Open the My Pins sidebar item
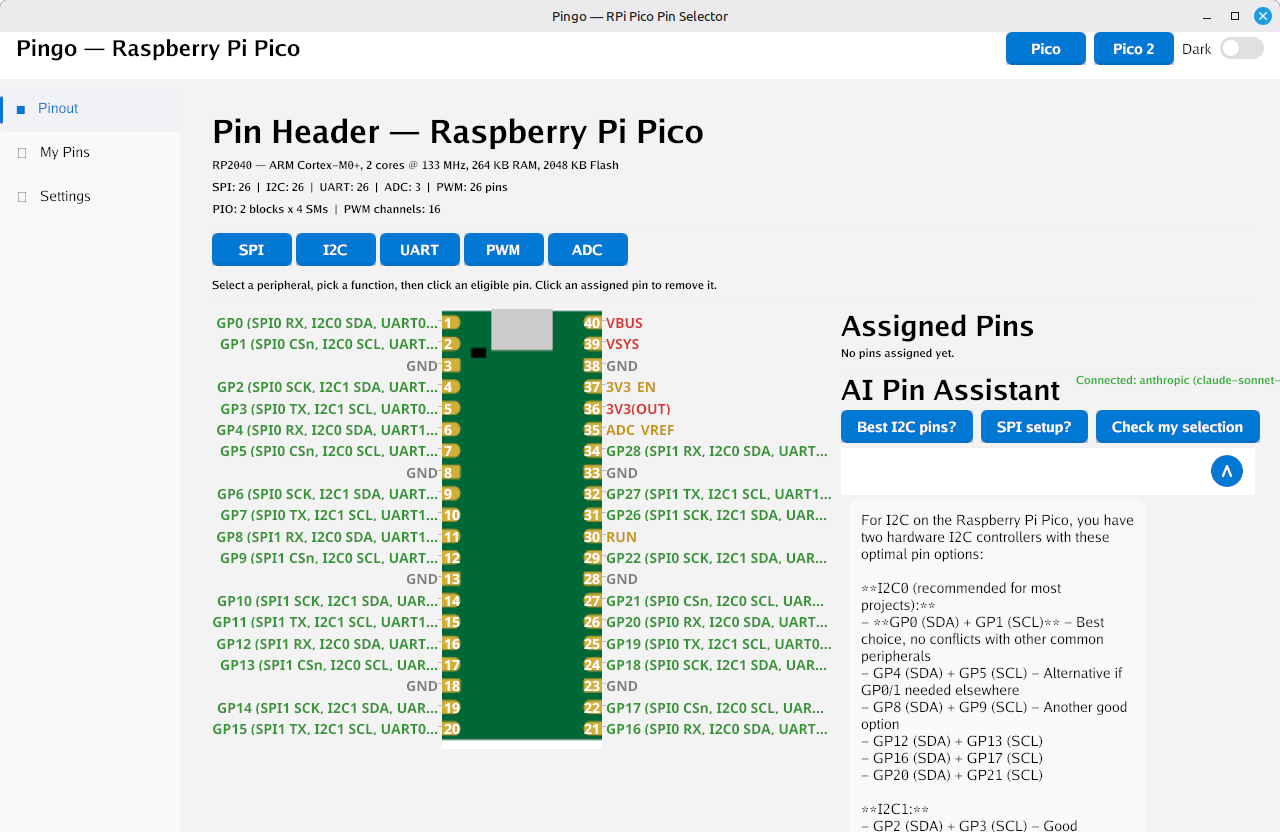1280x832 pixels. coord(90,152)
